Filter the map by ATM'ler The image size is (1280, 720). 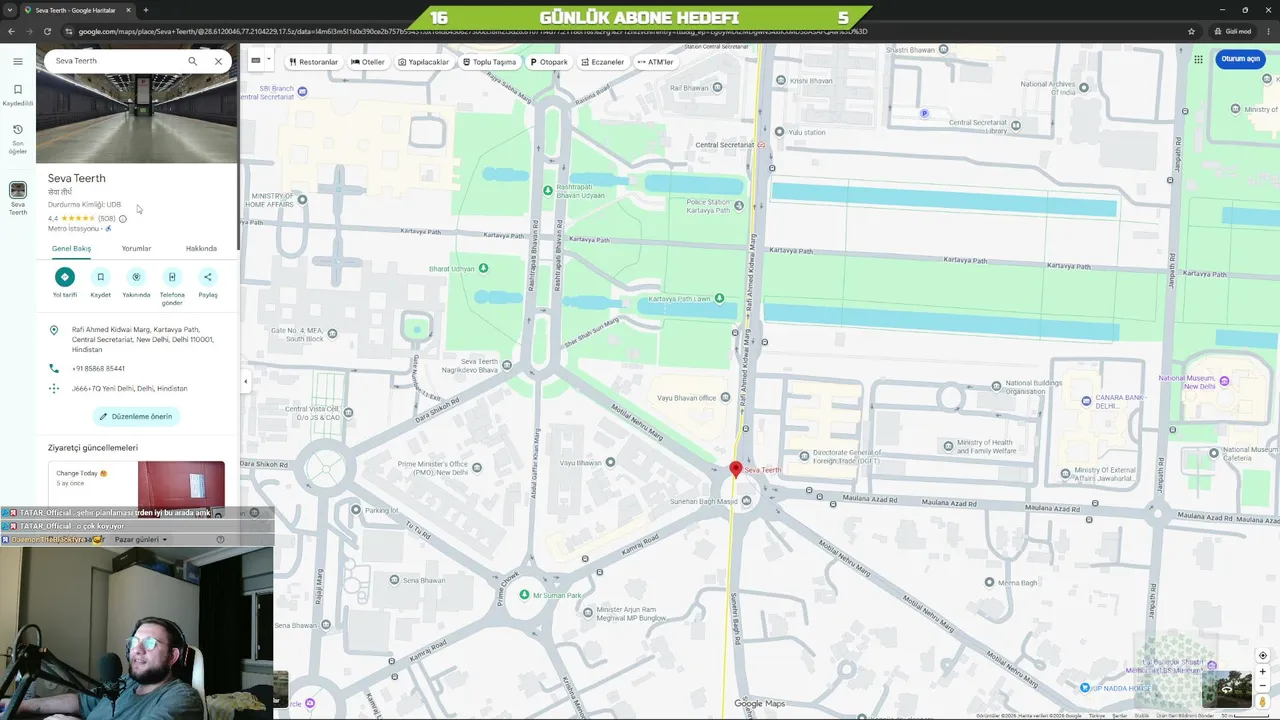tap(656, 62)
